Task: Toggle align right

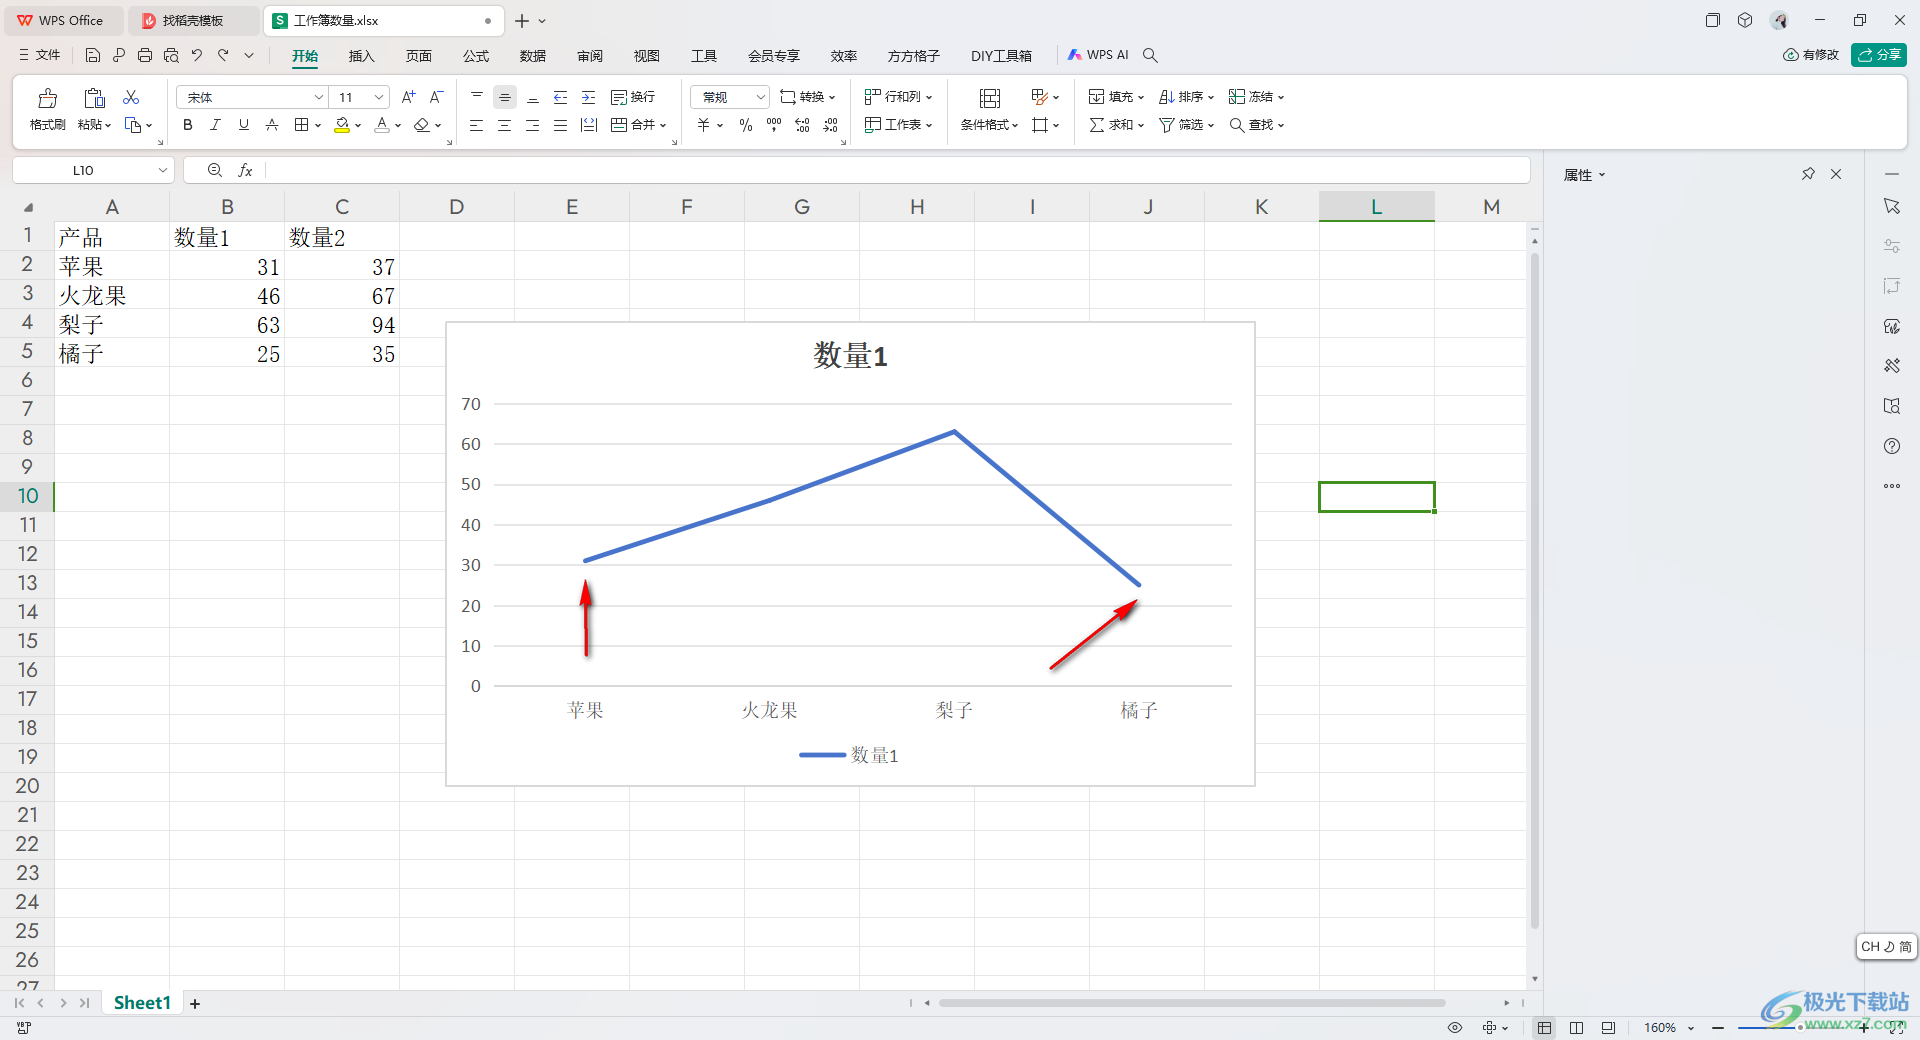Action: pos(533,125)
